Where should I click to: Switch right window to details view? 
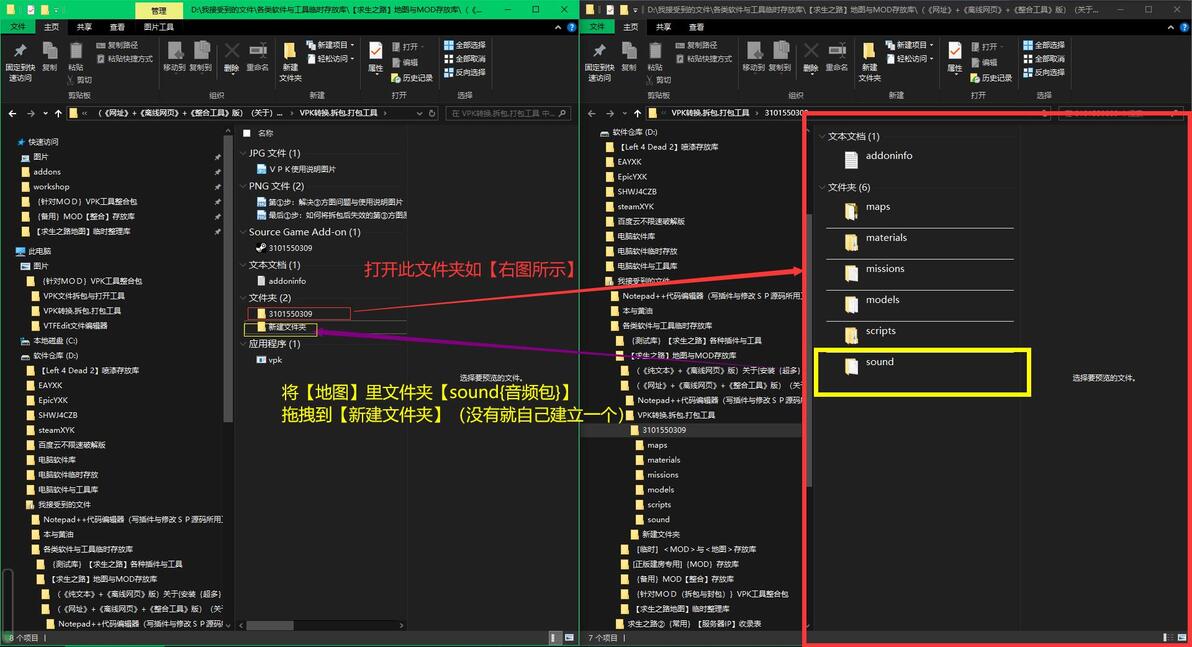[x=1167, y=638]
